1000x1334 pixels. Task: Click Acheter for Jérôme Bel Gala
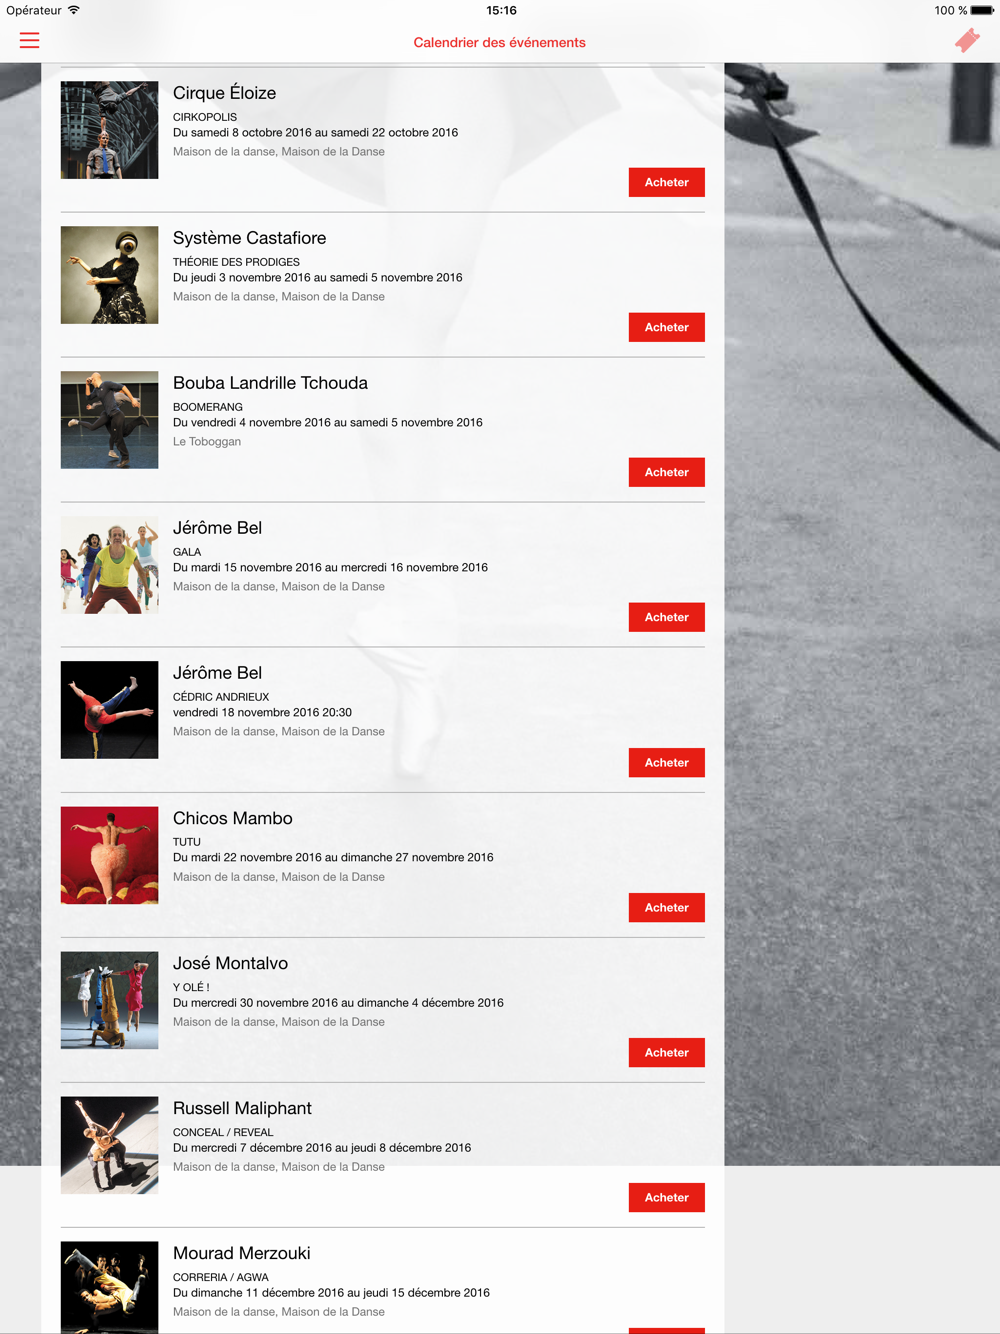click(x=667, y=617)
